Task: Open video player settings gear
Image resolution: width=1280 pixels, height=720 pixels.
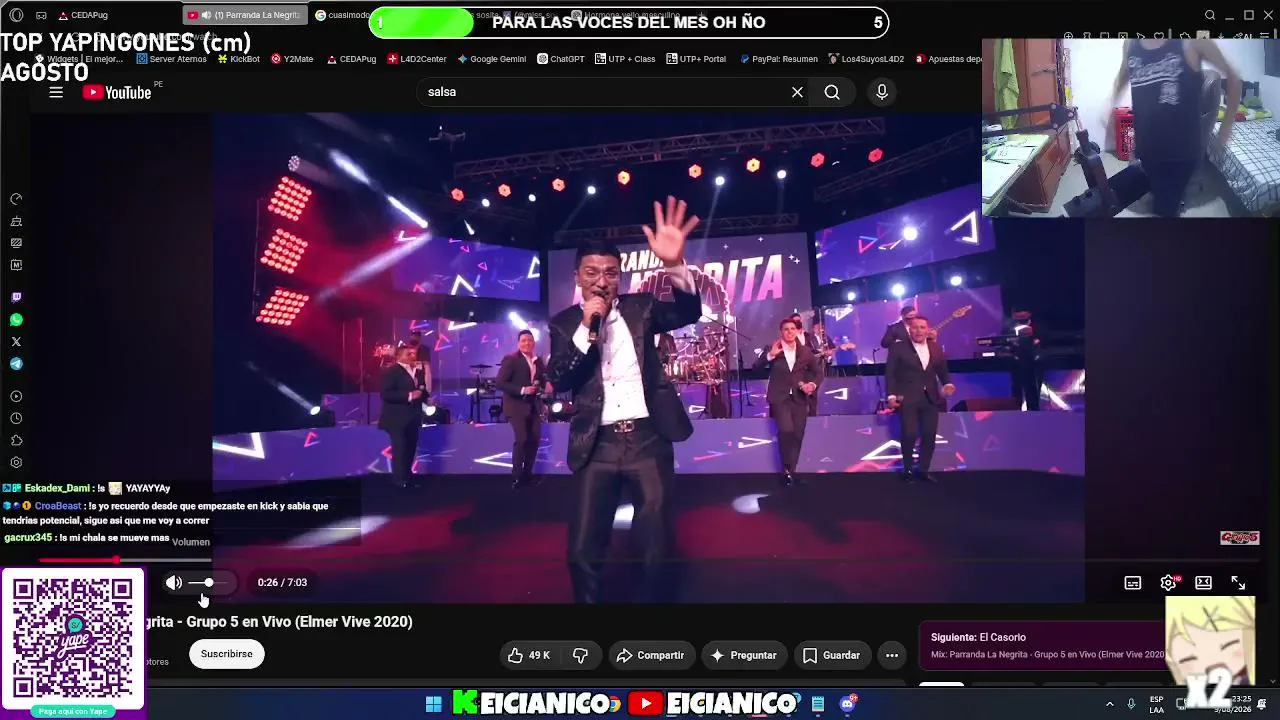Action: click(x=1168, y=583)
